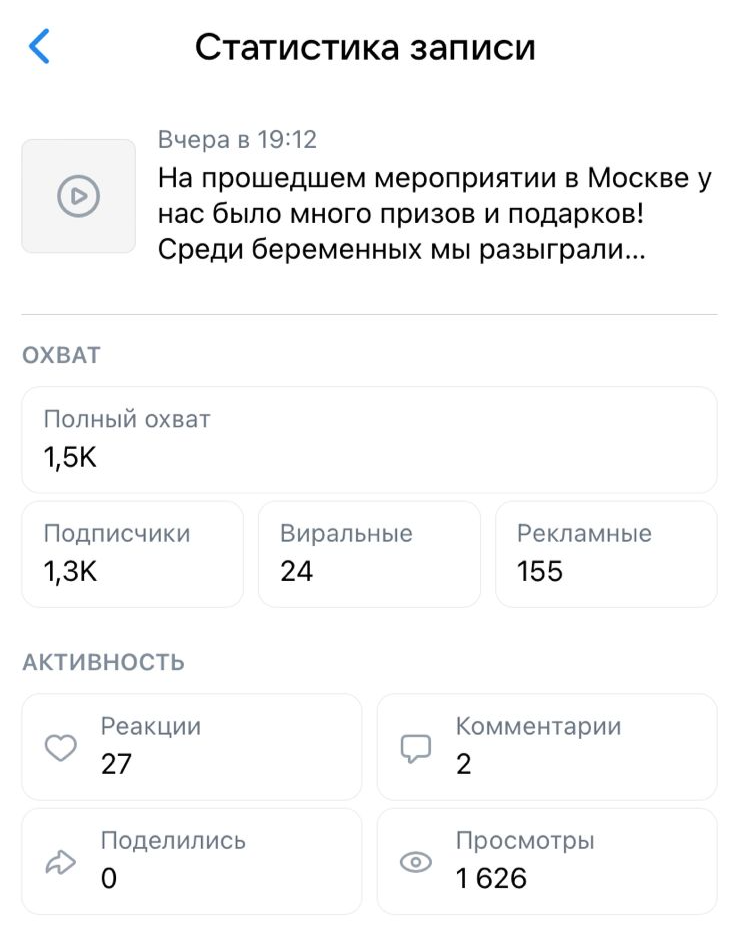This screenshot has height=938, width=739.
Task: Click the video play thumbnail
Action: 78,196
